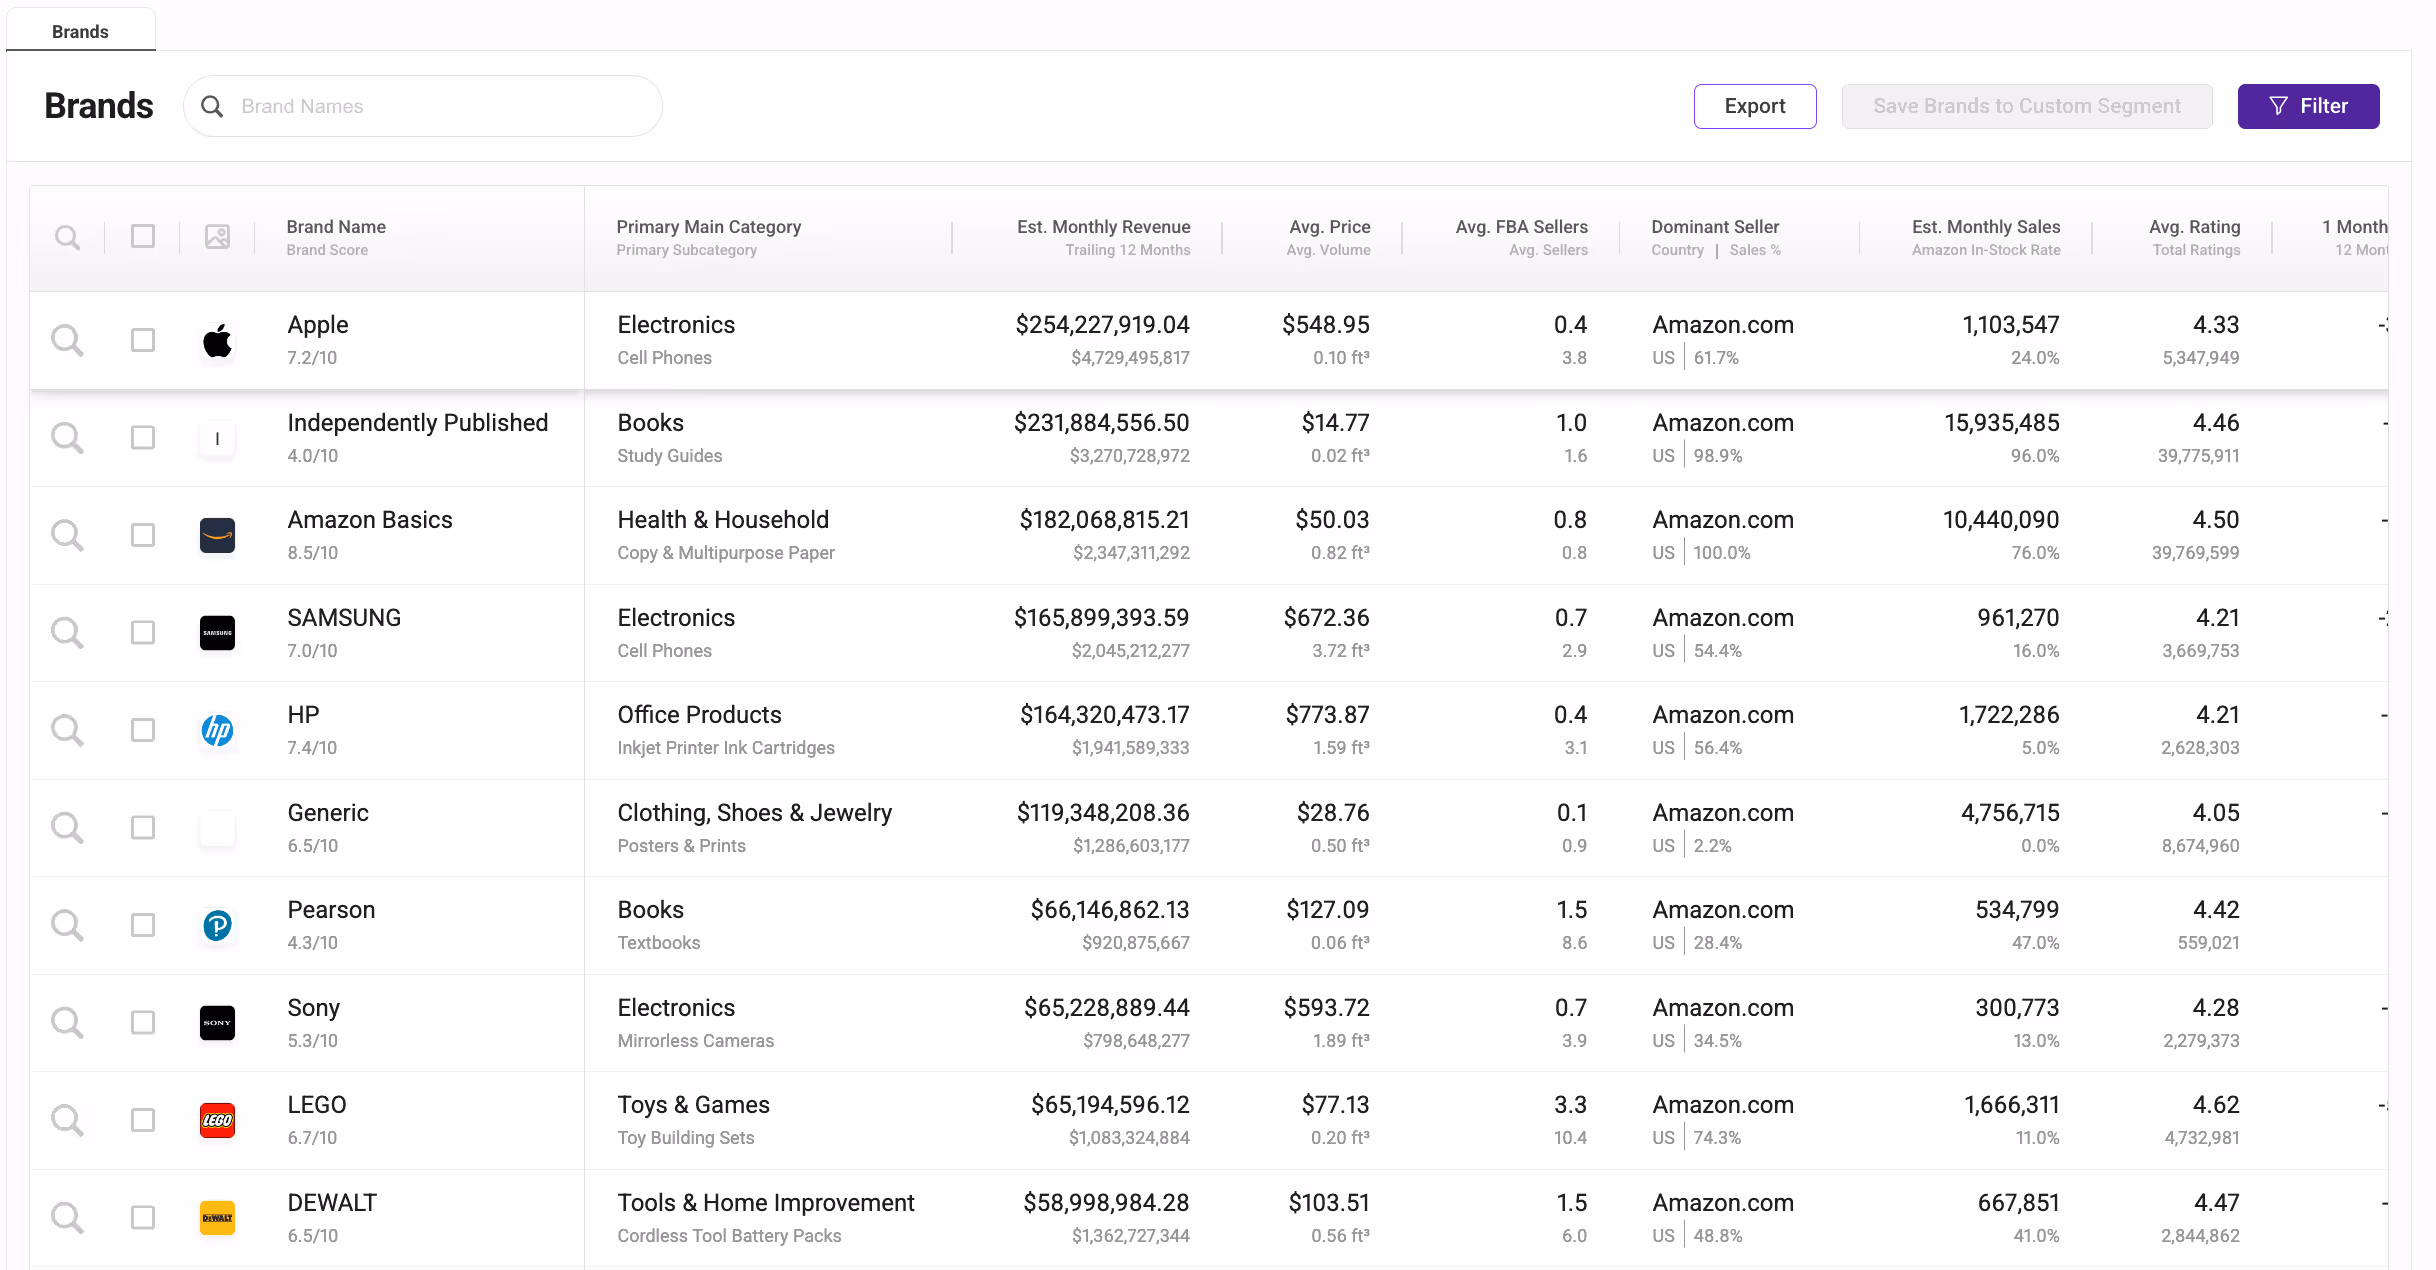This screenshot has width=2436, height=1270.
Task: Sort by Avg. Rating column header
Action: pos(2194,227)
